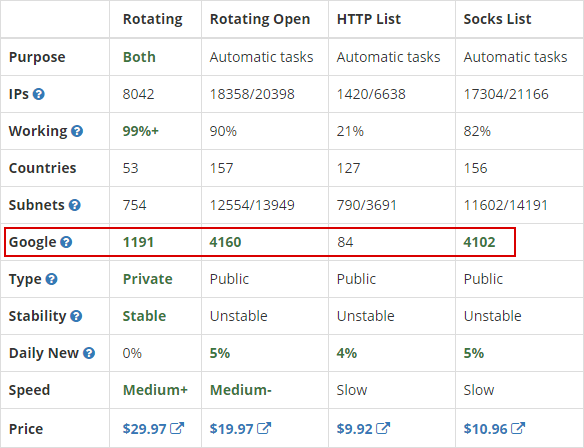584x448 pixels.
Task: Click external link icon beside $29.97
Action: point(177,428)
